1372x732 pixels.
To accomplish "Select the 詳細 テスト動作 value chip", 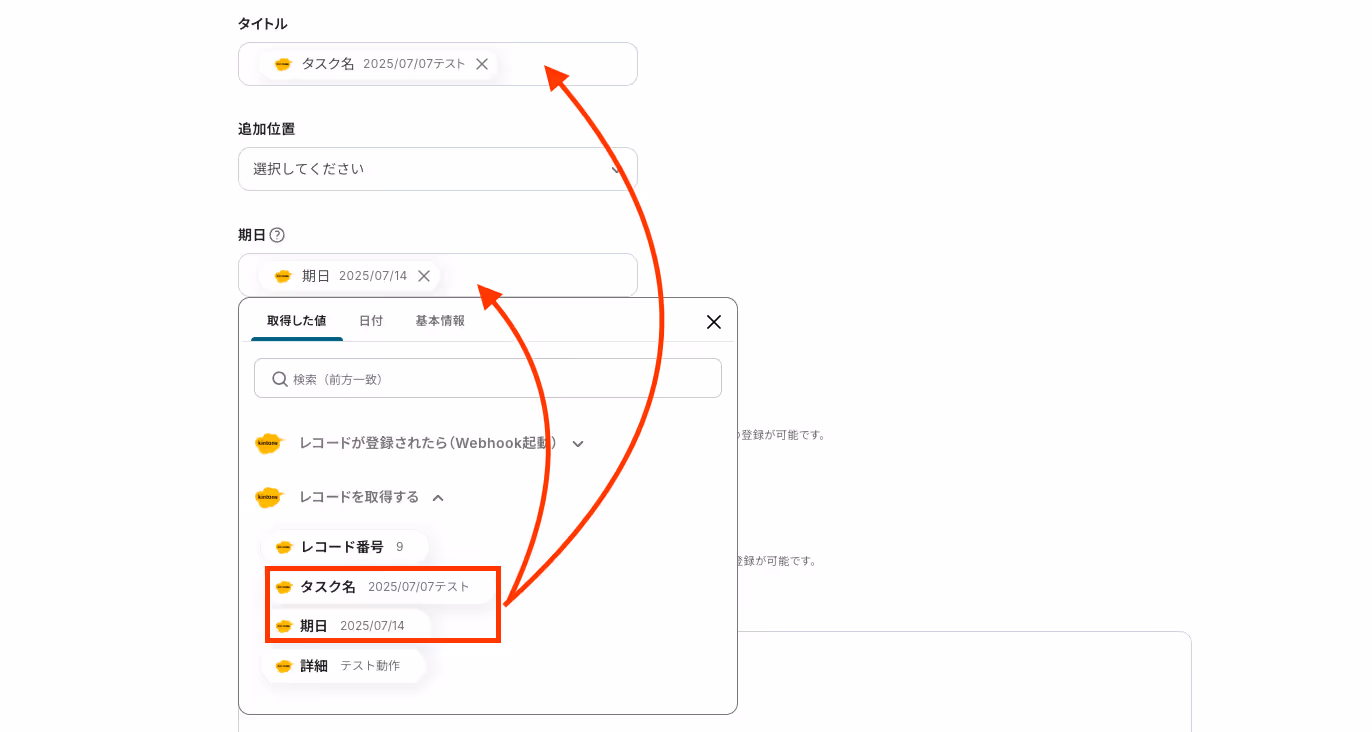I will click(344, 666).
